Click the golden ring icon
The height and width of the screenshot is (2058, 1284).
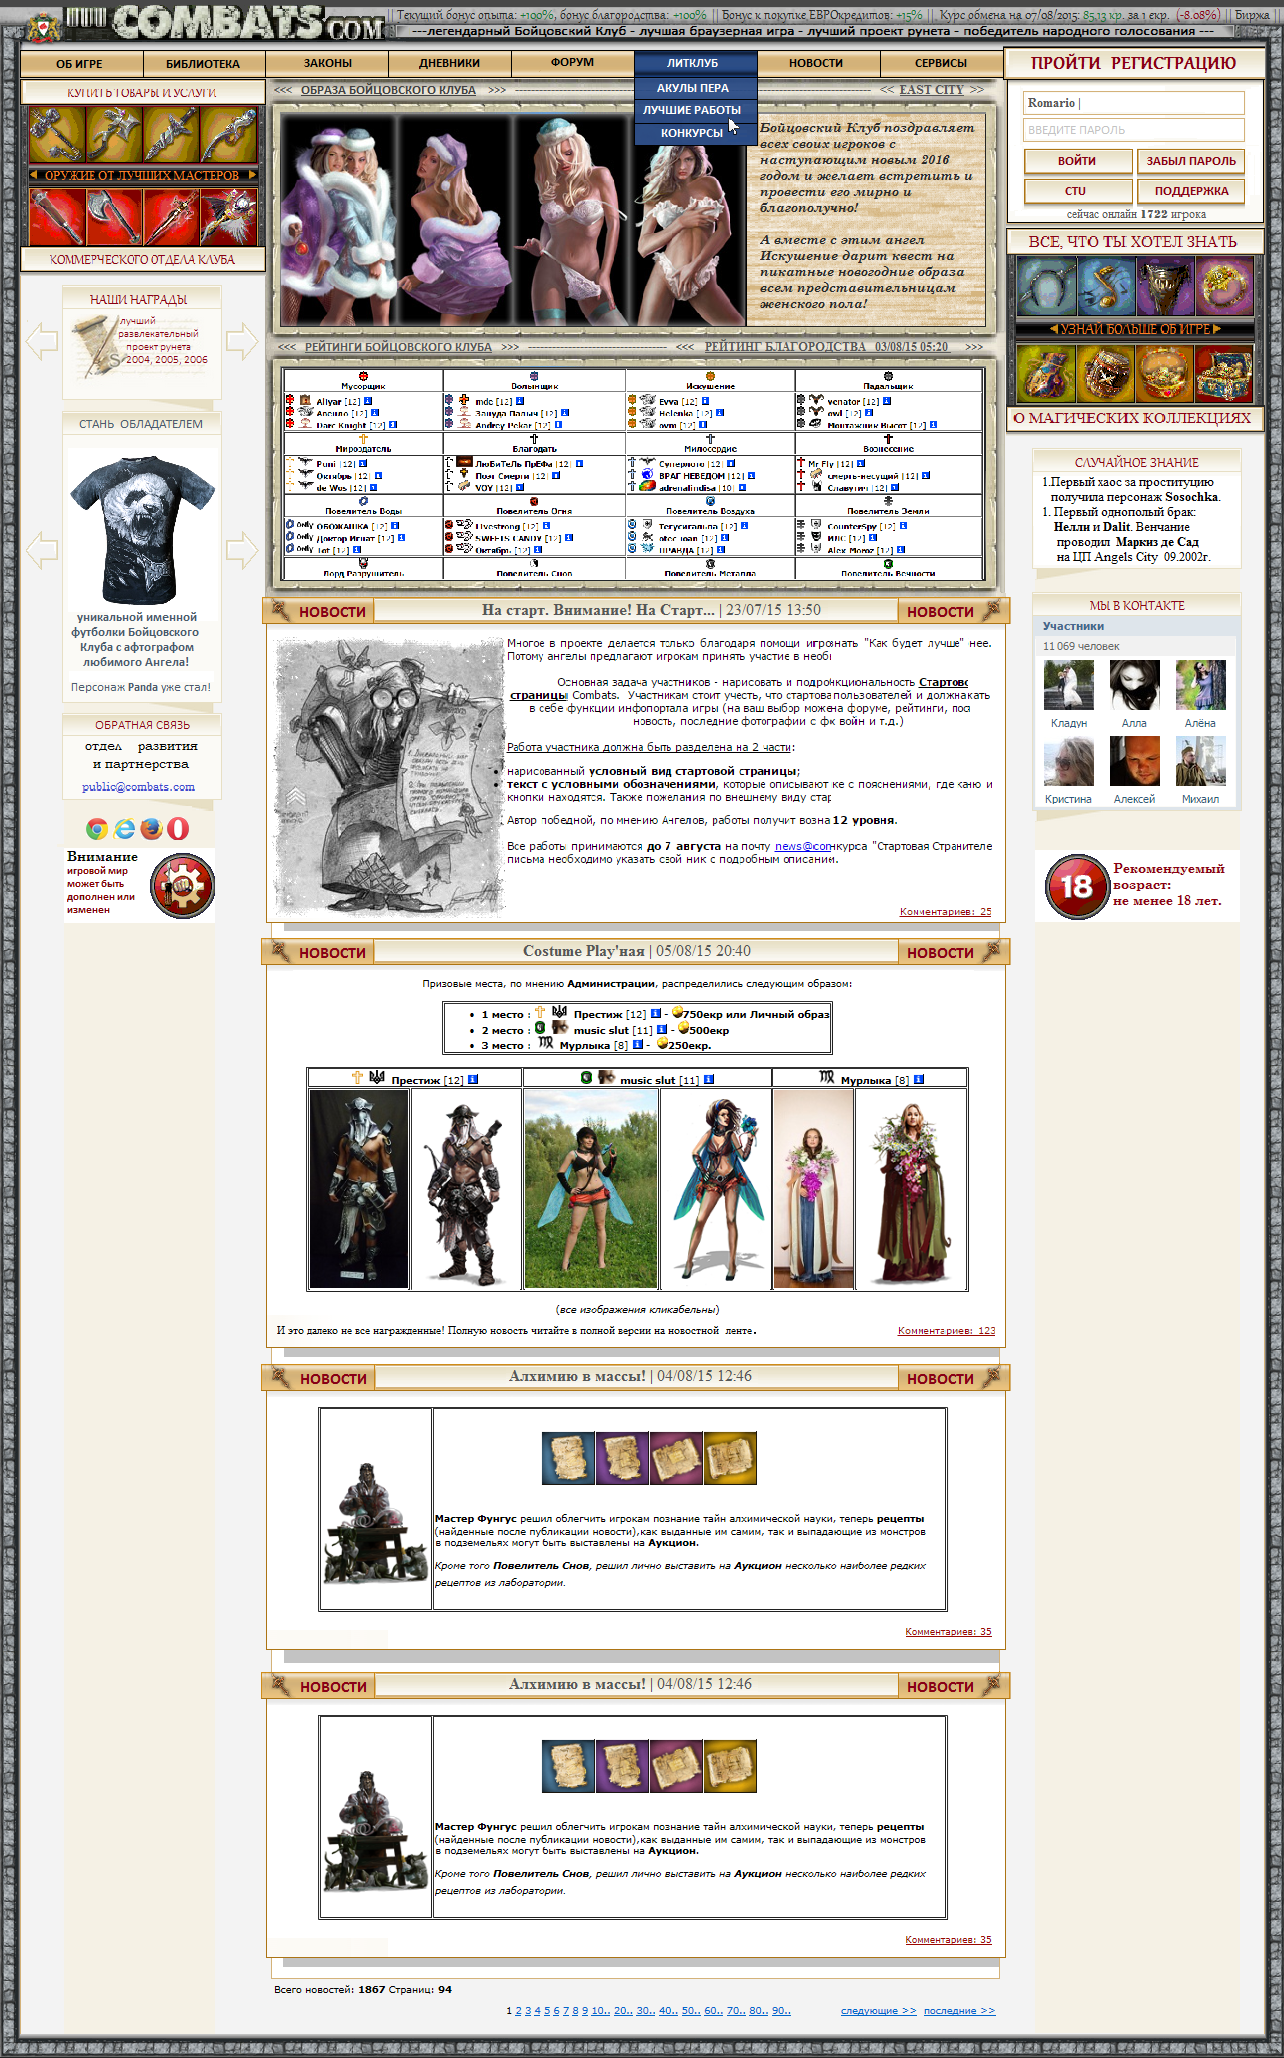(1224, 286)
